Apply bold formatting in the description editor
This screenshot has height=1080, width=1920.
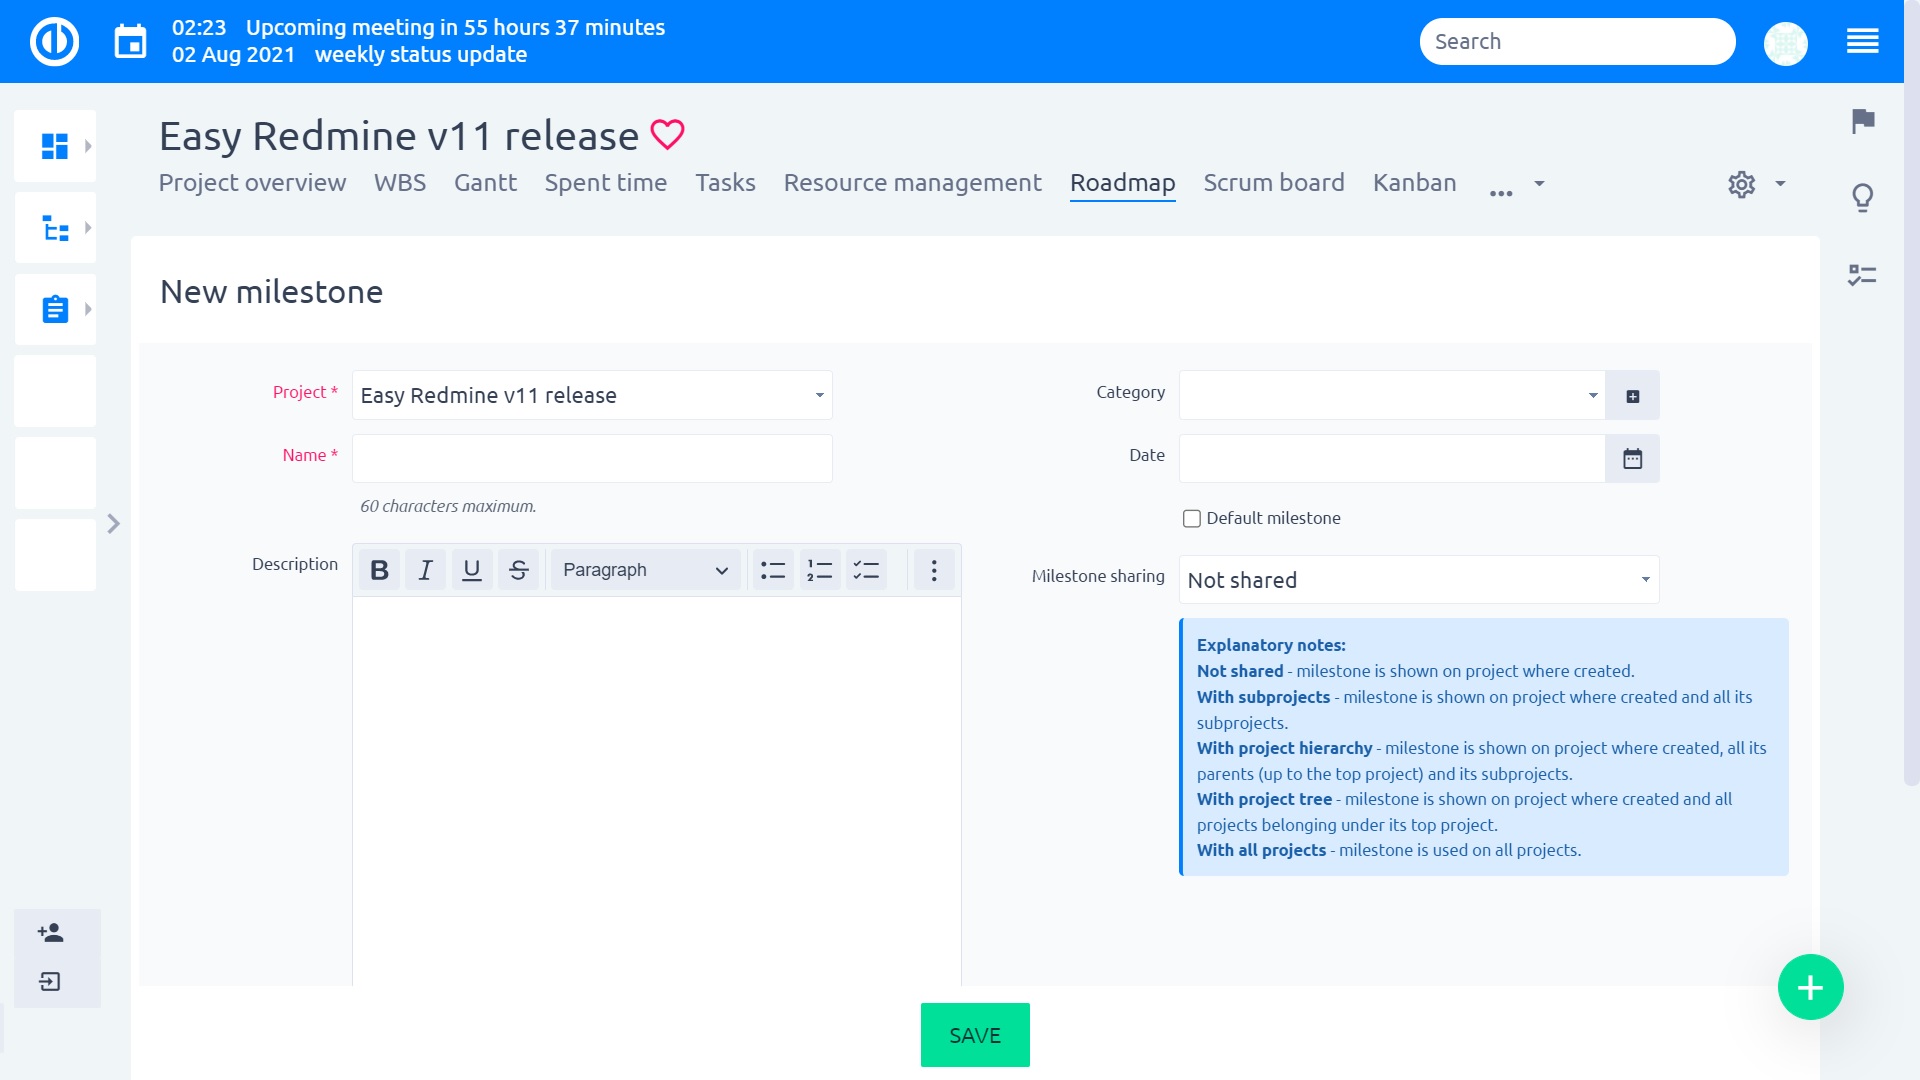point(378,569)
